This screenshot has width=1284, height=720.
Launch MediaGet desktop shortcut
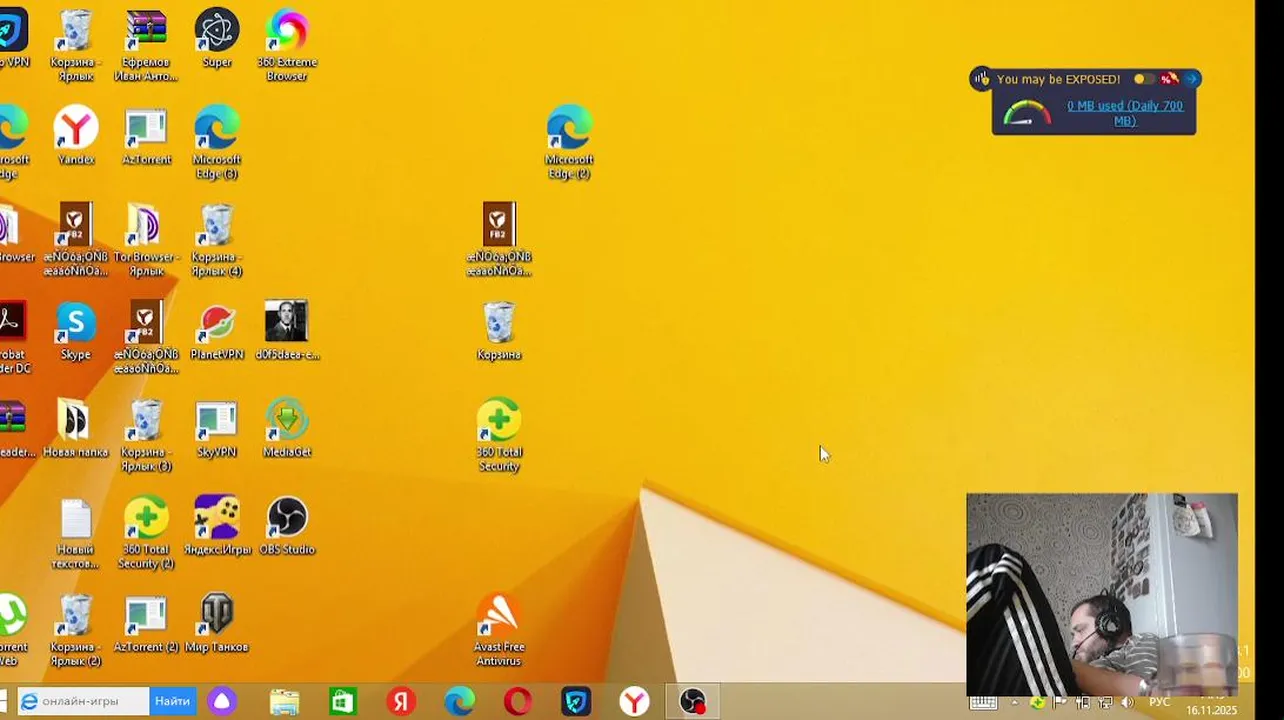pyautogui.click(x=287, y=428)
